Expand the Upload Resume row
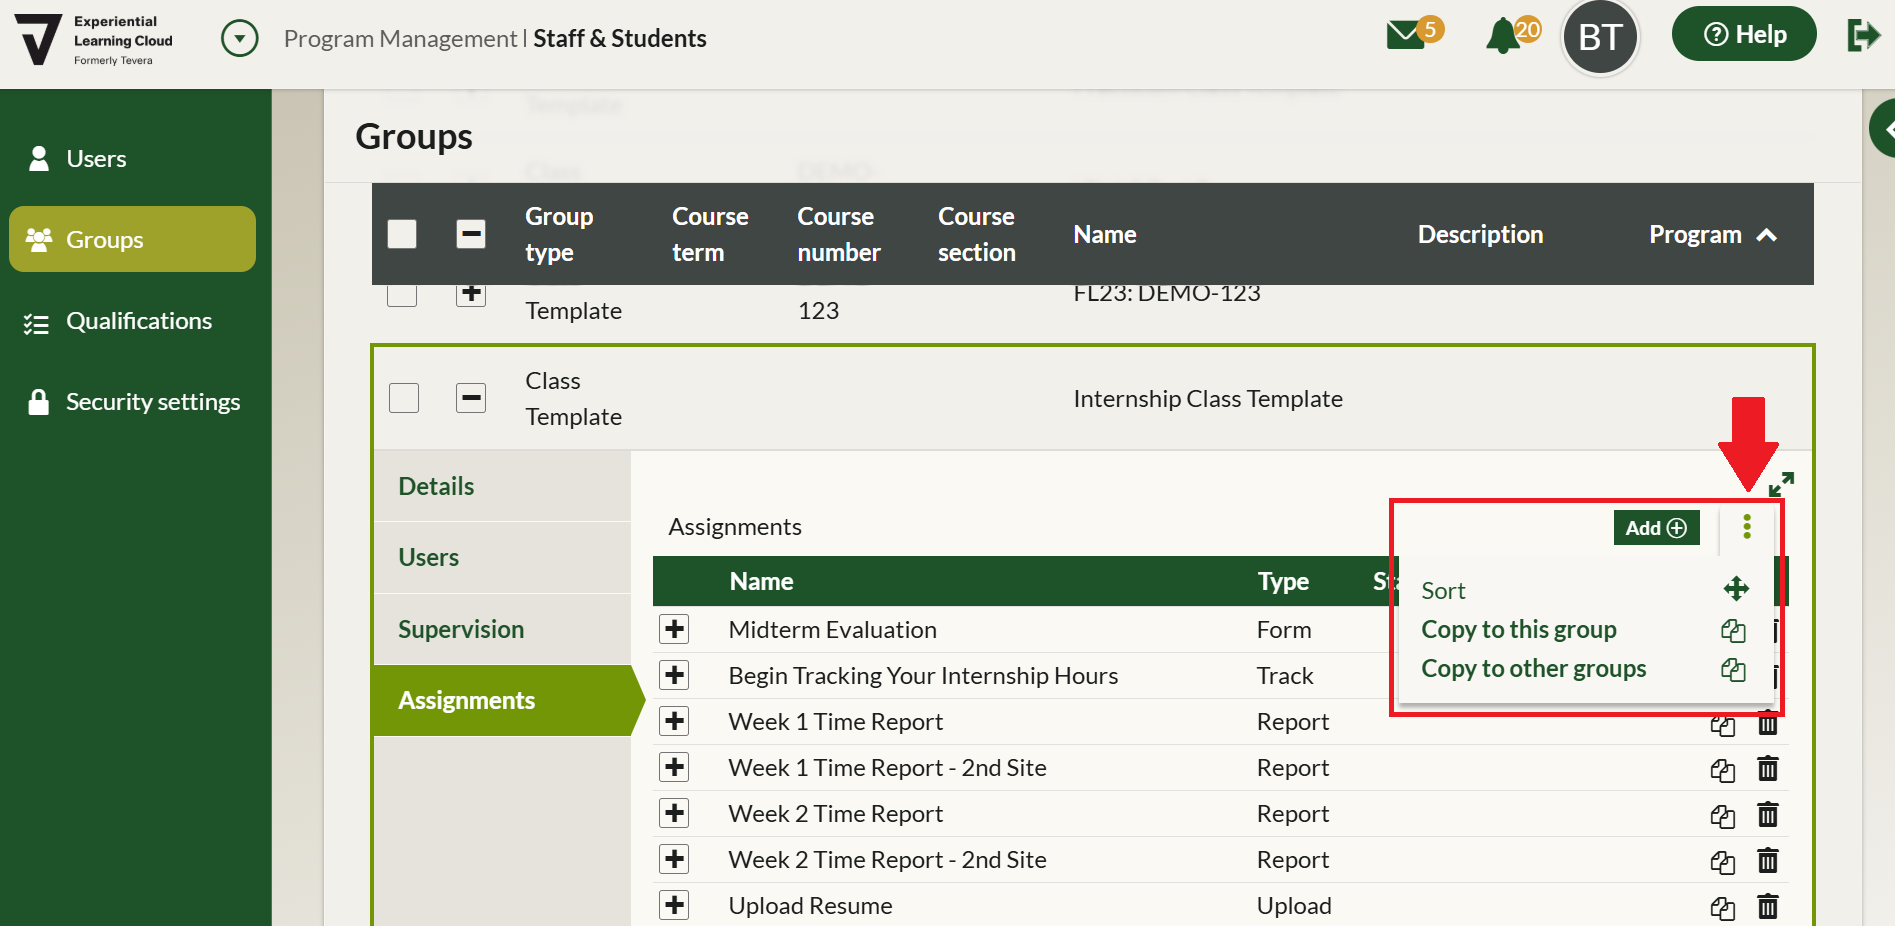This screenshot has height=926, width=1895. pyautogui.click(x=675, y=905)
